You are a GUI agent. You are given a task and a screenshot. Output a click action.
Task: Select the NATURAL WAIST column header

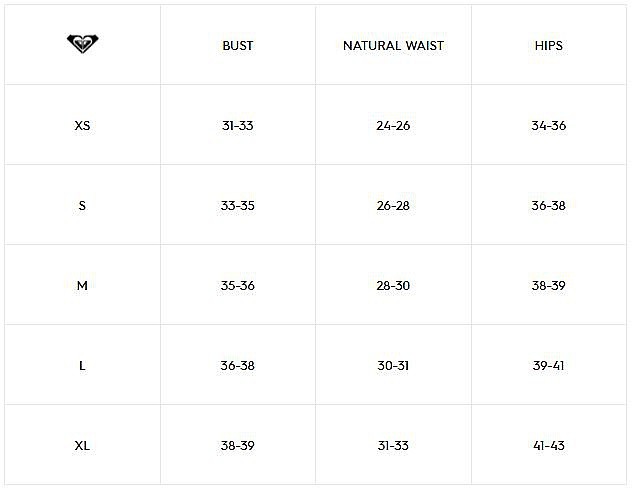click(x=393, y=46)
